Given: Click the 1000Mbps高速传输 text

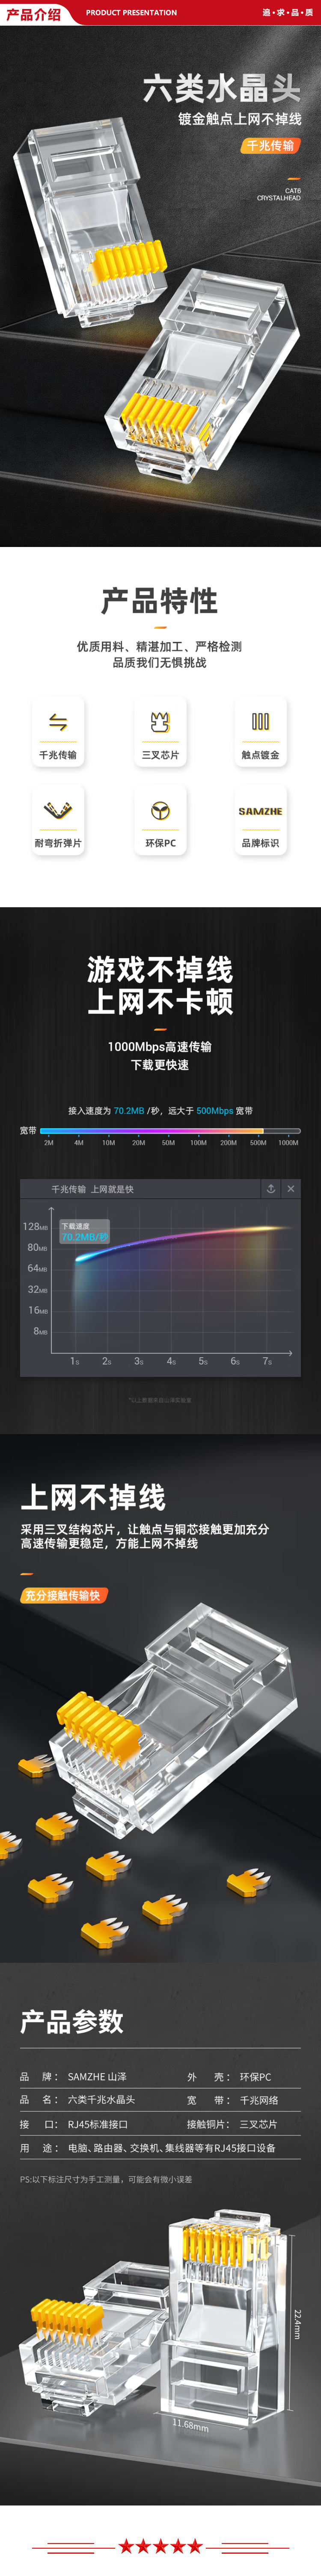Looking at the screenshot, I should point(160,1046).
